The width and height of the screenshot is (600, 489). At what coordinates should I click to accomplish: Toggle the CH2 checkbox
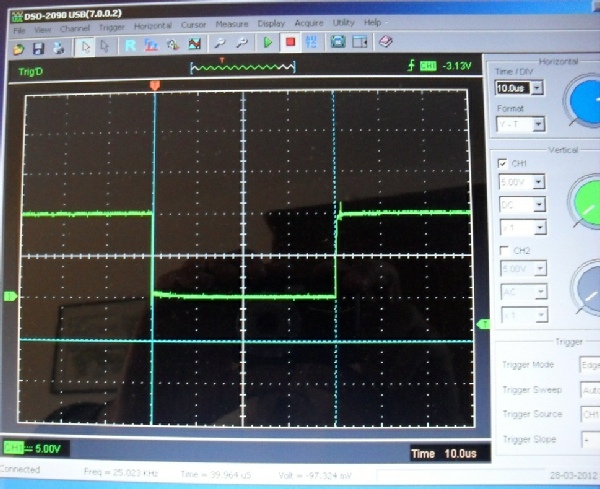[x=505, y=251]
